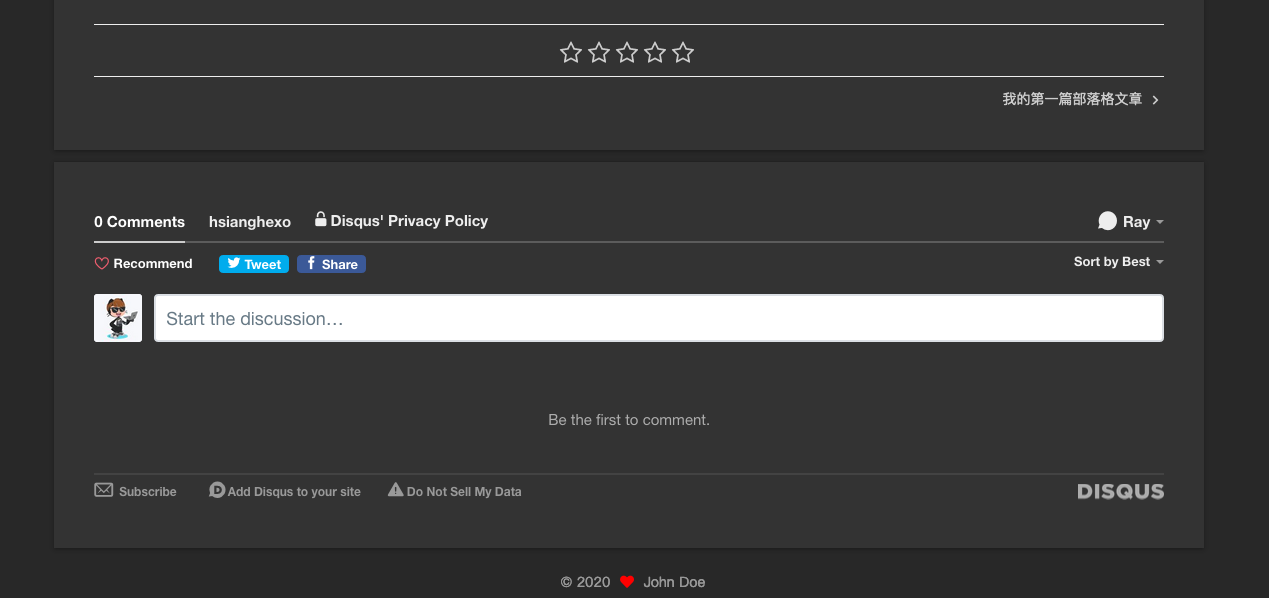Rate the post with the first star
Viewport: 1269px width, 598px height.
[x=571, y=53]
